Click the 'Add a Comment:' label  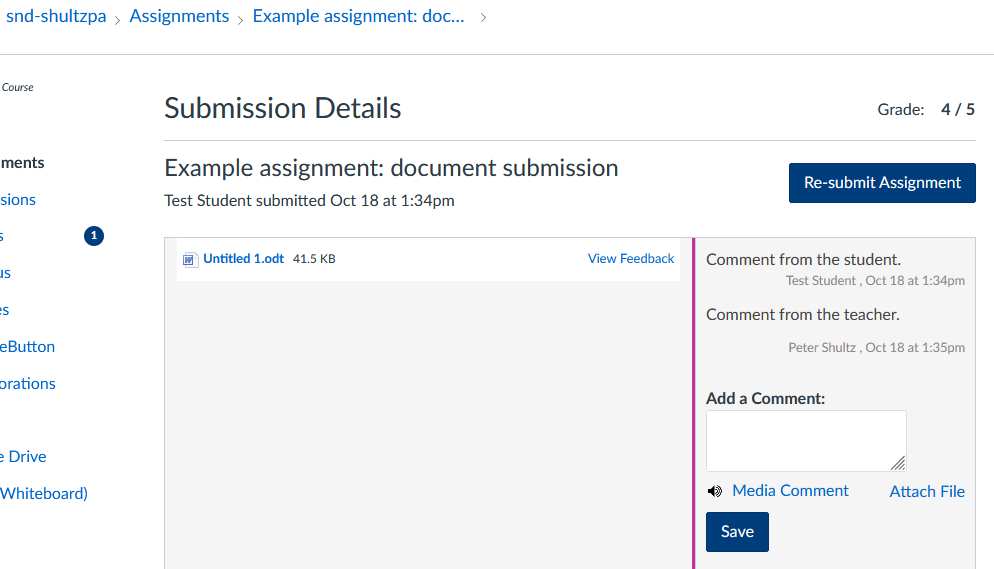[766, 399]
